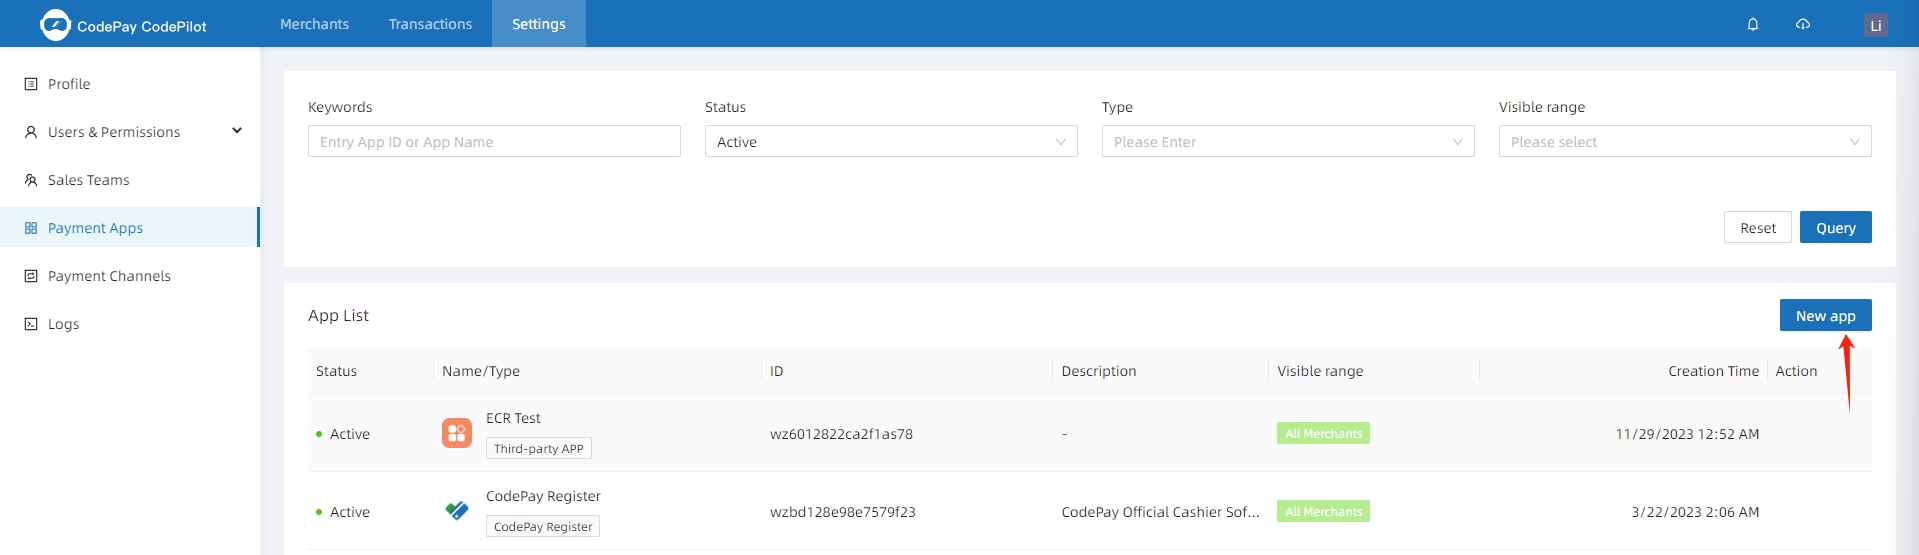Click the ECR Test orange app icon
The height and width of the screenshot is (555, 1919).
click(x=457, y=433)
